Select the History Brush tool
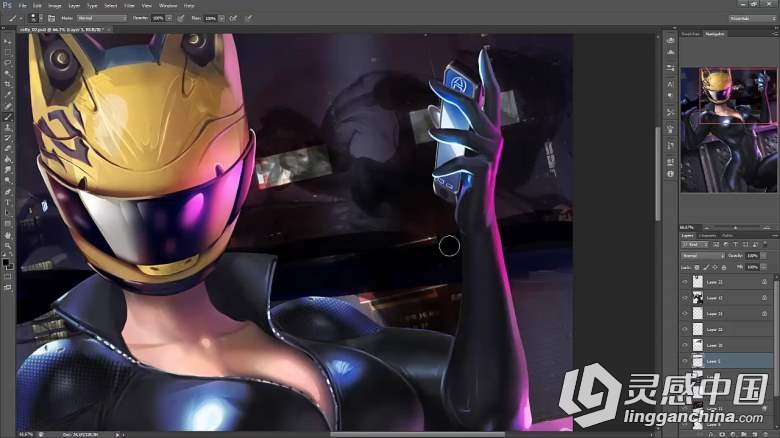This screenshot has height=438, width=780. [x=7, y=138]
